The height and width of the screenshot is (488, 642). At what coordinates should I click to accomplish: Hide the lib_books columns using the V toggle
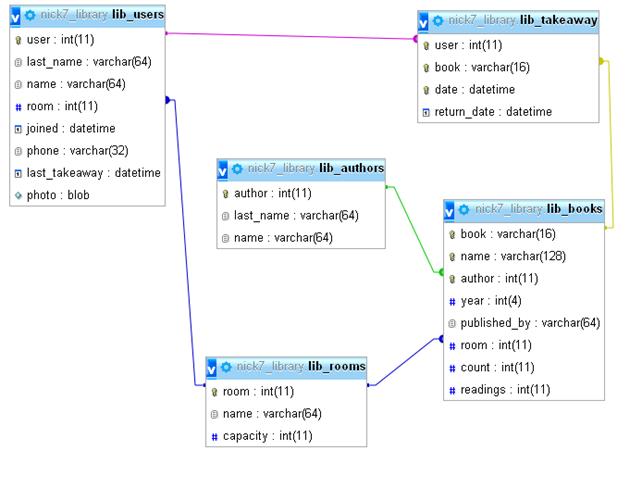click(450, 209)
